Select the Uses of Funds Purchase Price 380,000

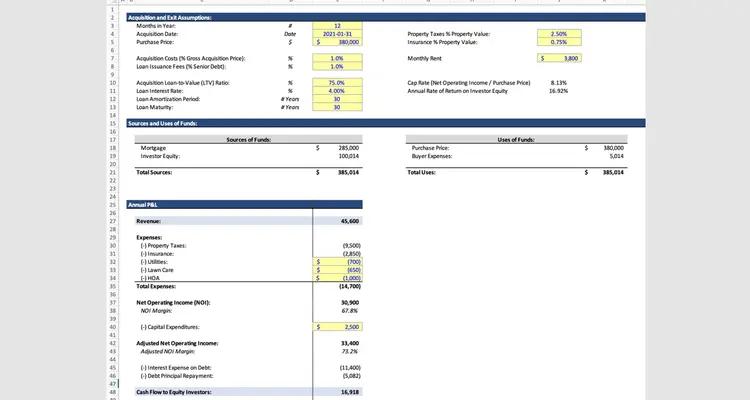[614, 148]
